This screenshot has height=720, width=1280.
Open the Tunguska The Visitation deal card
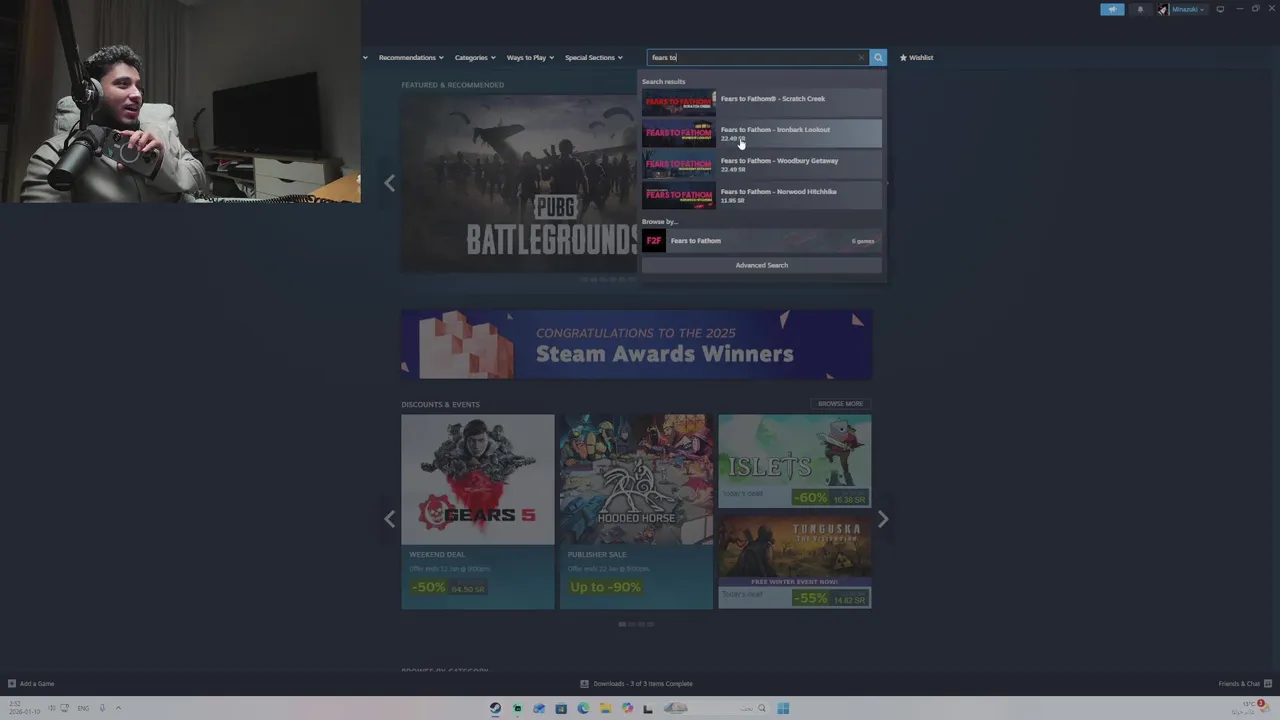tap(794, 561)
